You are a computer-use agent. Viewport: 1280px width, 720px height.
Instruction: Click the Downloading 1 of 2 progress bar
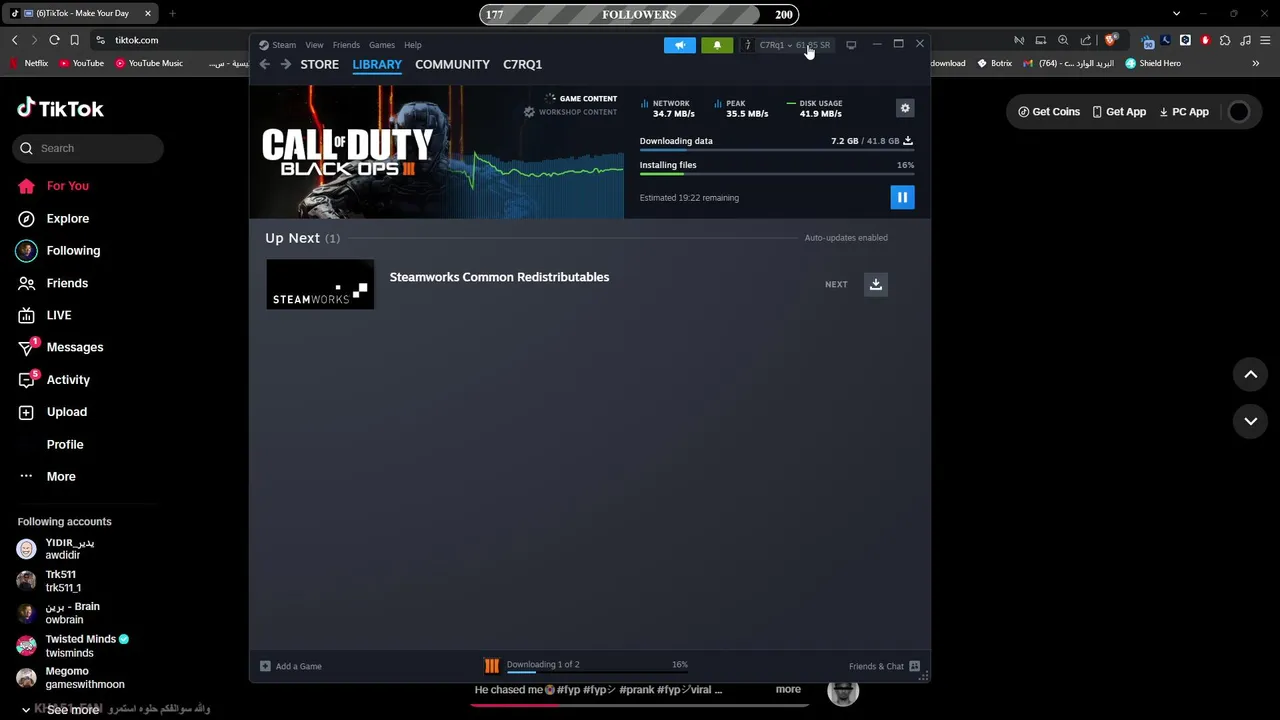click(x=597, y=672)
